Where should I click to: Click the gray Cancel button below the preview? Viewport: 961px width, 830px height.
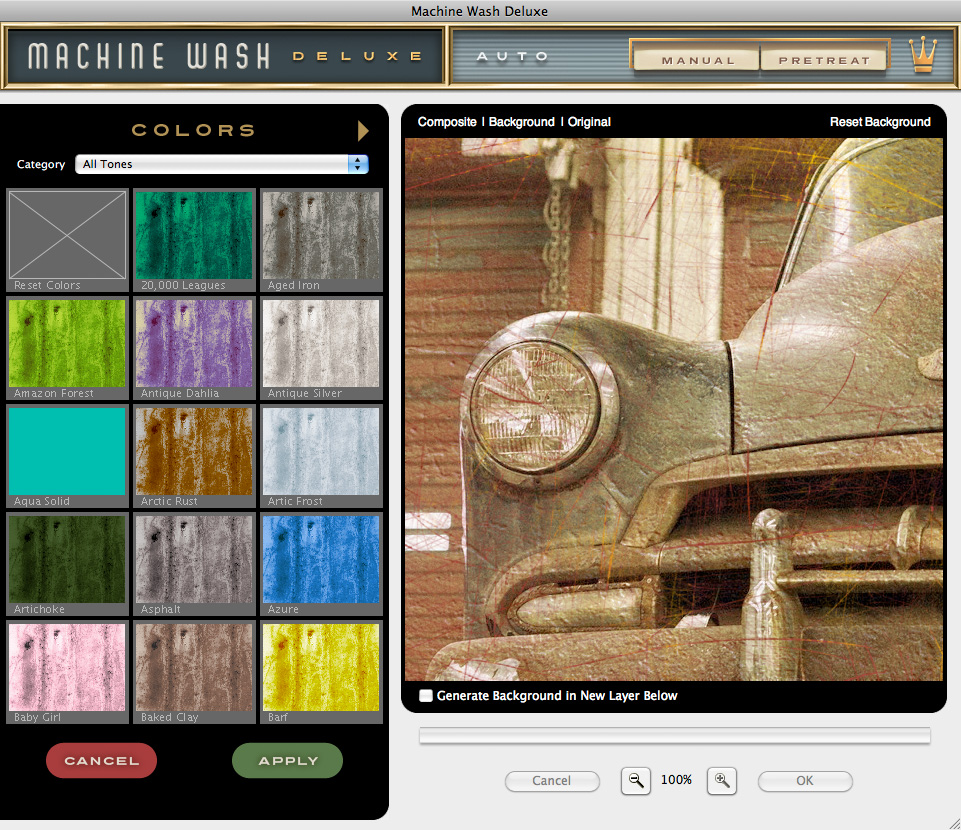[552, 780]
